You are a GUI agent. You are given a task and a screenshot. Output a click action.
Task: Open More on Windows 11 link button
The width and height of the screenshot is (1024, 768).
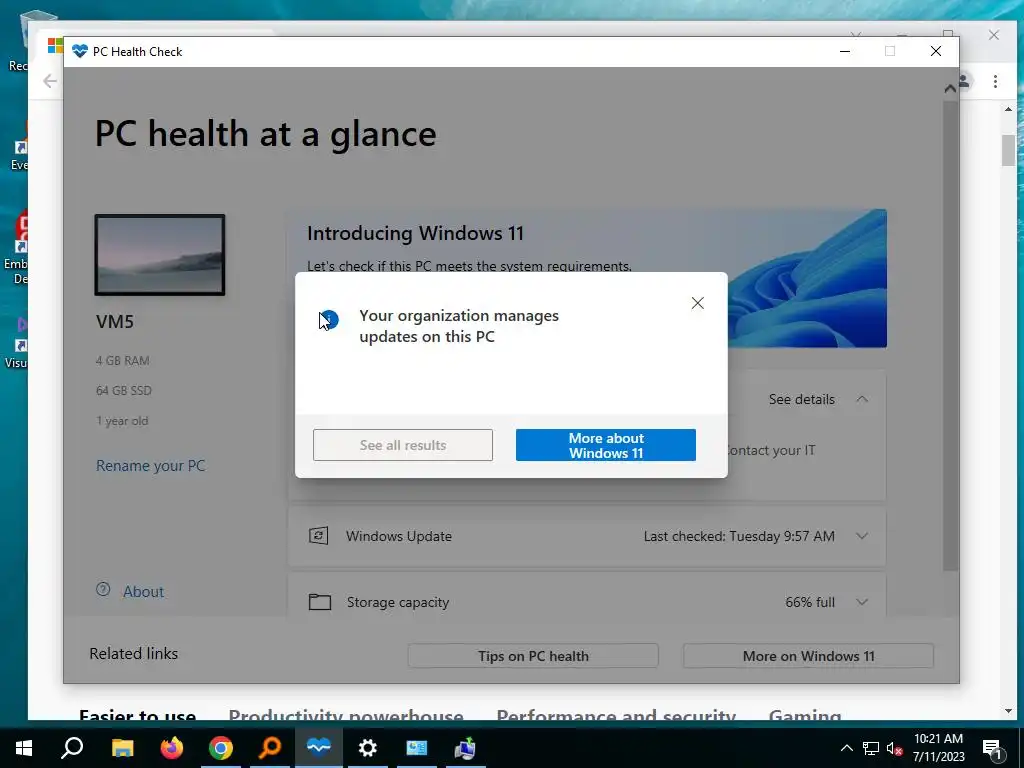pyautogui.click(x=808, y=656)
